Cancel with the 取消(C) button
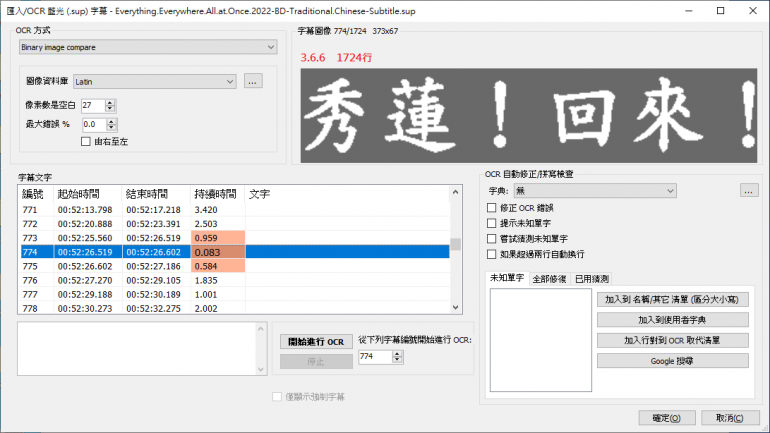The height and width of the screenshot is (433, 770). (730, 418)
